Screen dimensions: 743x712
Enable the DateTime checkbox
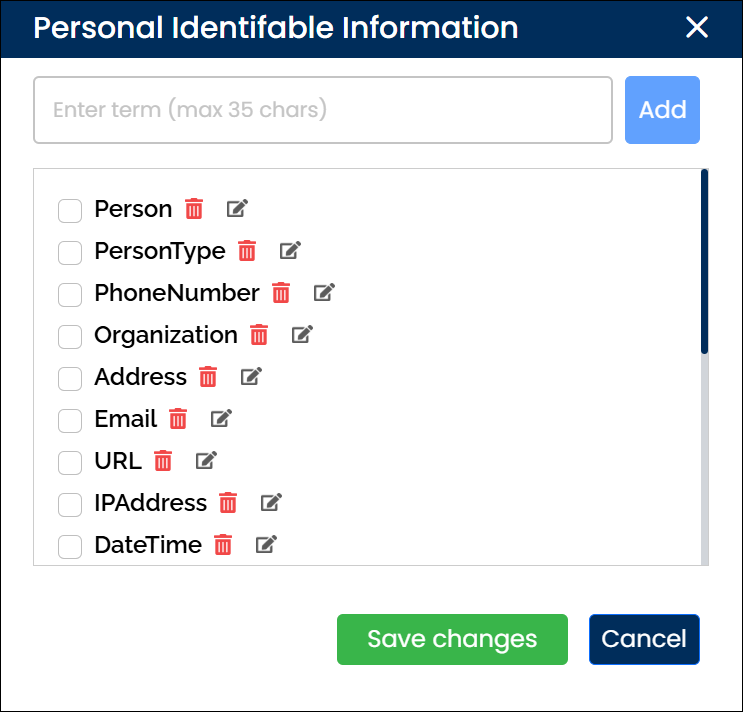(70, 547)
